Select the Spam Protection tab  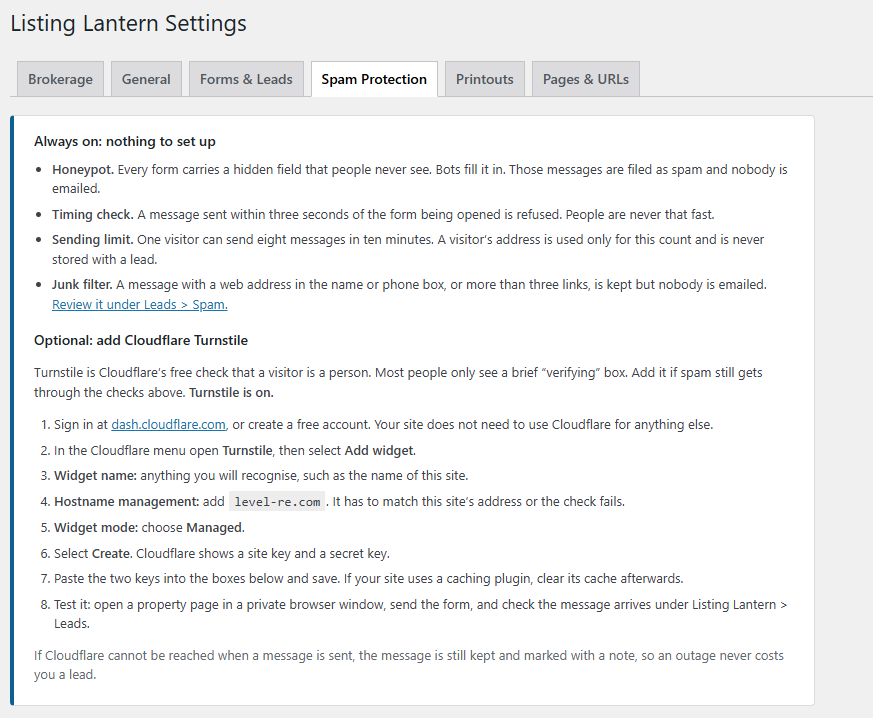(x=374, y=79)
